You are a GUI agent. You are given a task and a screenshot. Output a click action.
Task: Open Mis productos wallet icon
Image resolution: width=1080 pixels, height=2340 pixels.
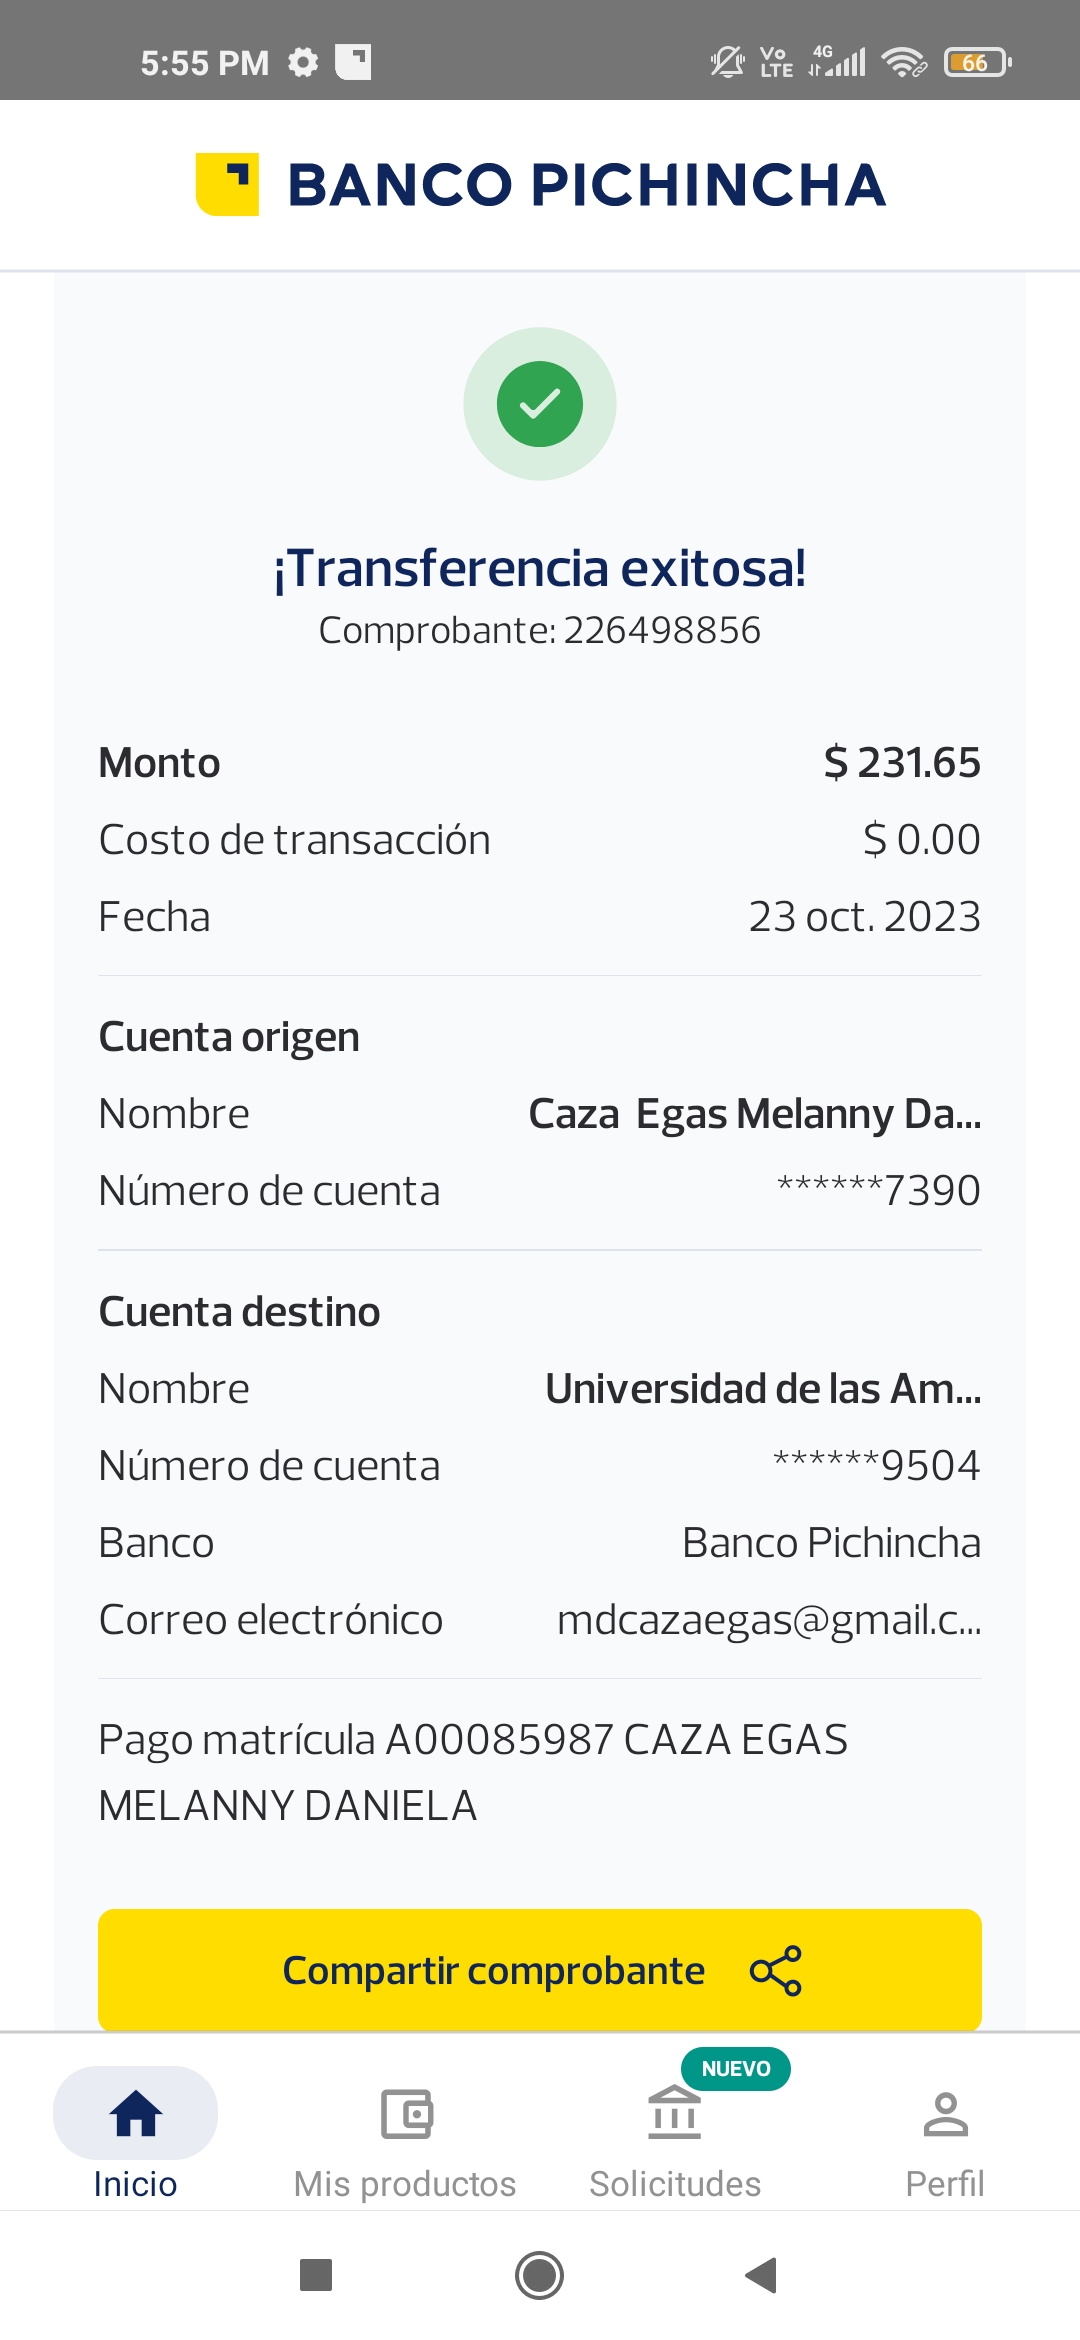point(406,2114)
